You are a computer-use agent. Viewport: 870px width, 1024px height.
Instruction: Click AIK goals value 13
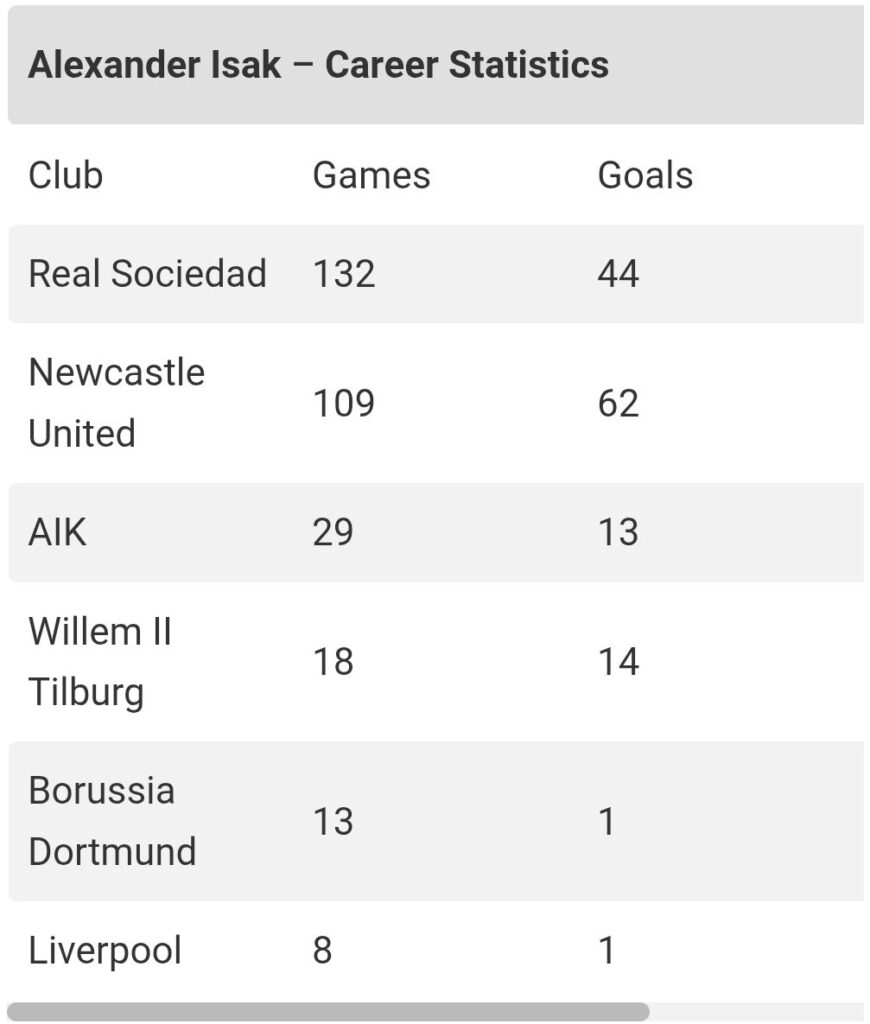pyautogui.click(x=618, y=532)
